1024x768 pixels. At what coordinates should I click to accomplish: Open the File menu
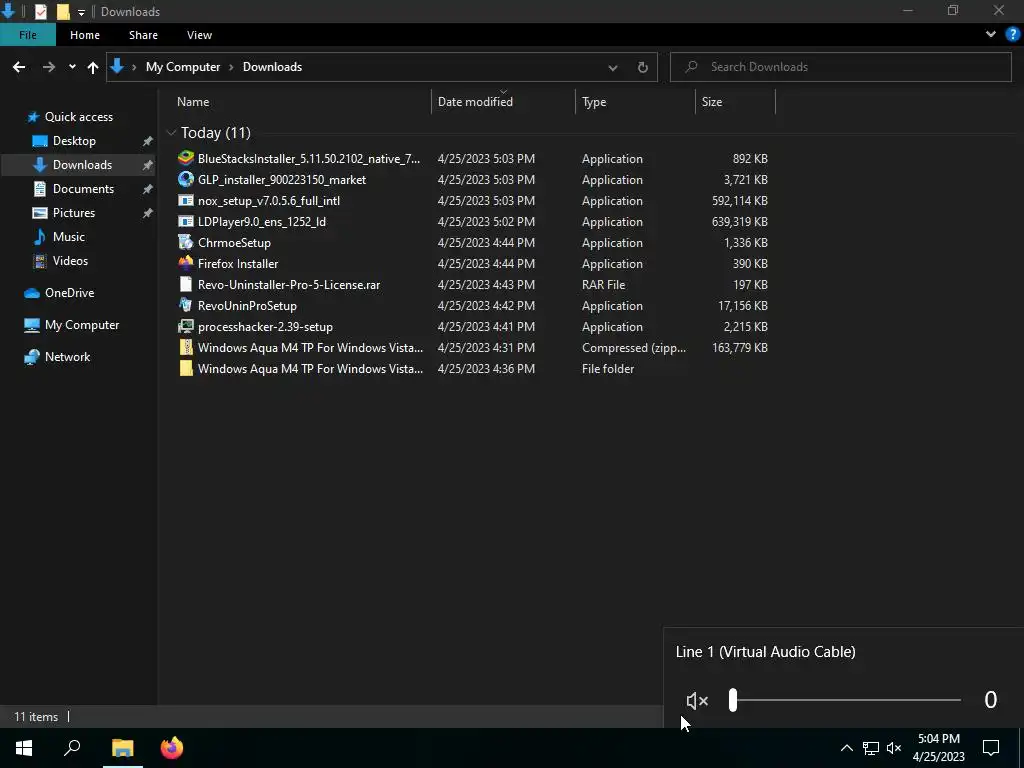tap(28, 35)
